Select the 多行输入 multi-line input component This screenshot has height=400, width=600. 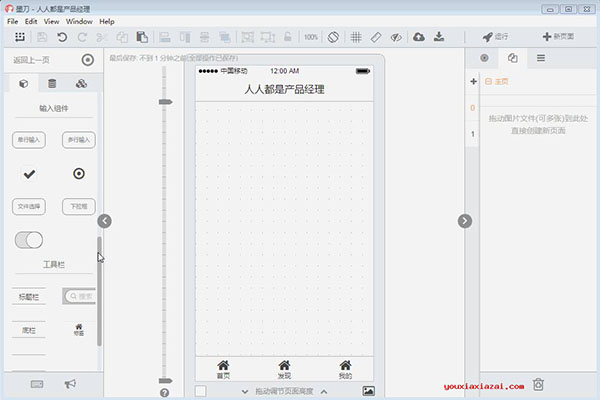pos(79,140)
